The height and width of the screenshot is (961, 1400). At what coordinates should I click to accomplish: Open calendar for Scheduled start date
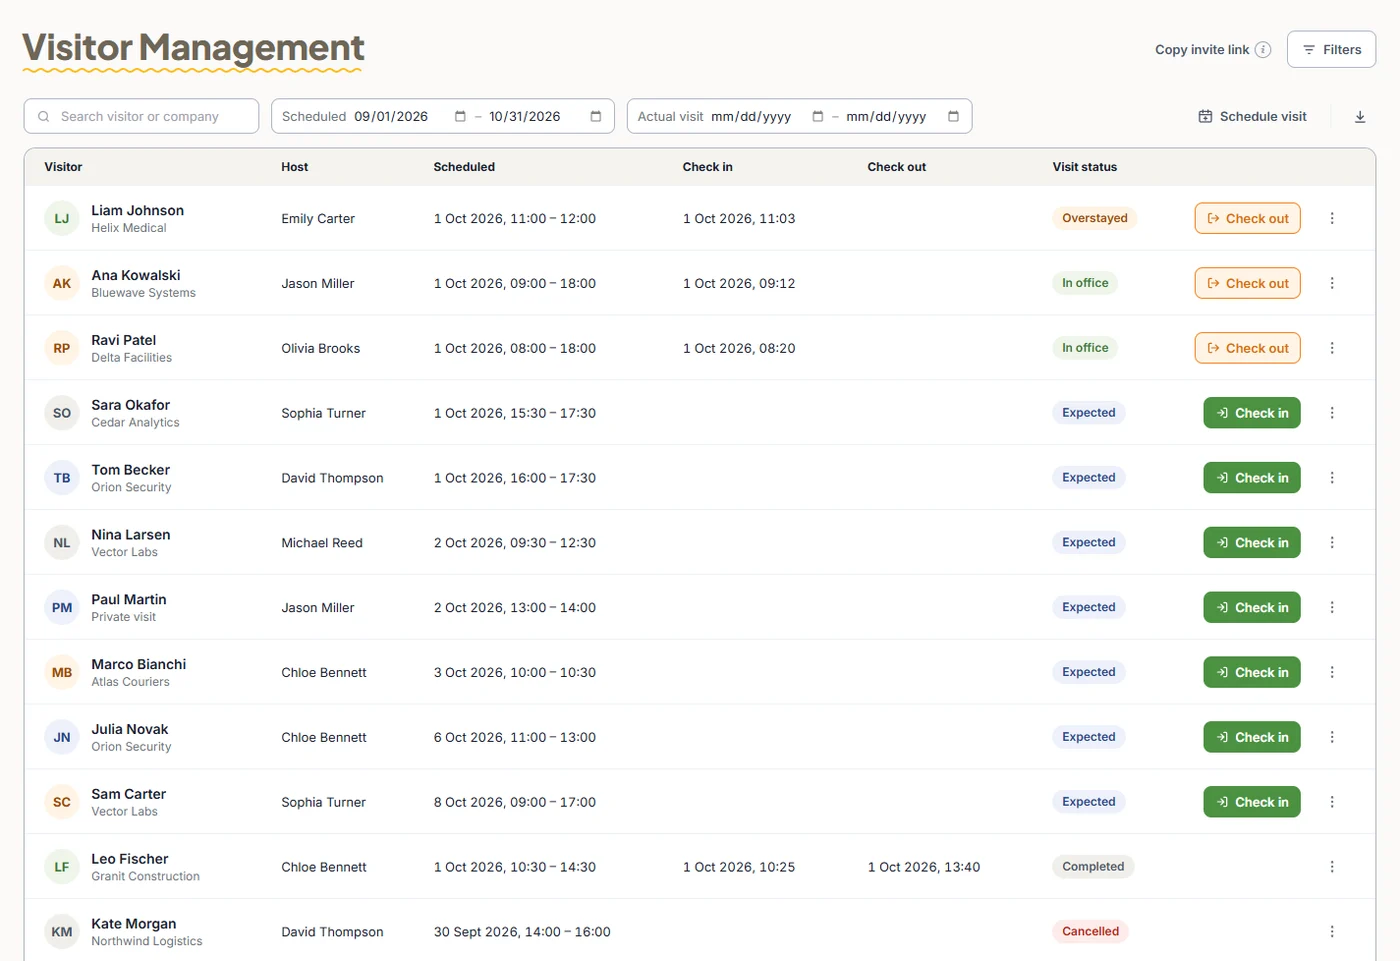pyautogui.click(x=460, y=117)
